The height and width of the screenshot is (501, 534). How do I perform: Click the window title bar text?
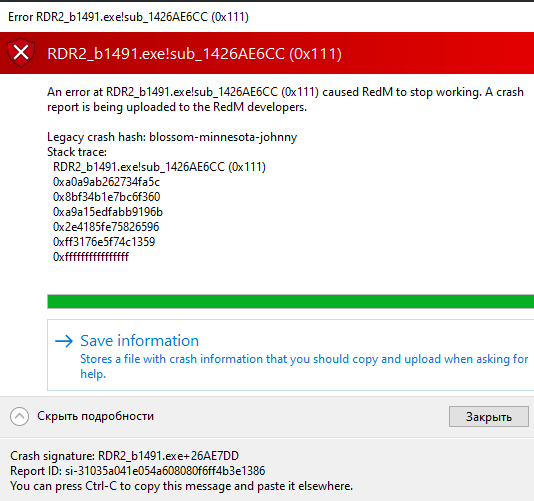(128, 17)
